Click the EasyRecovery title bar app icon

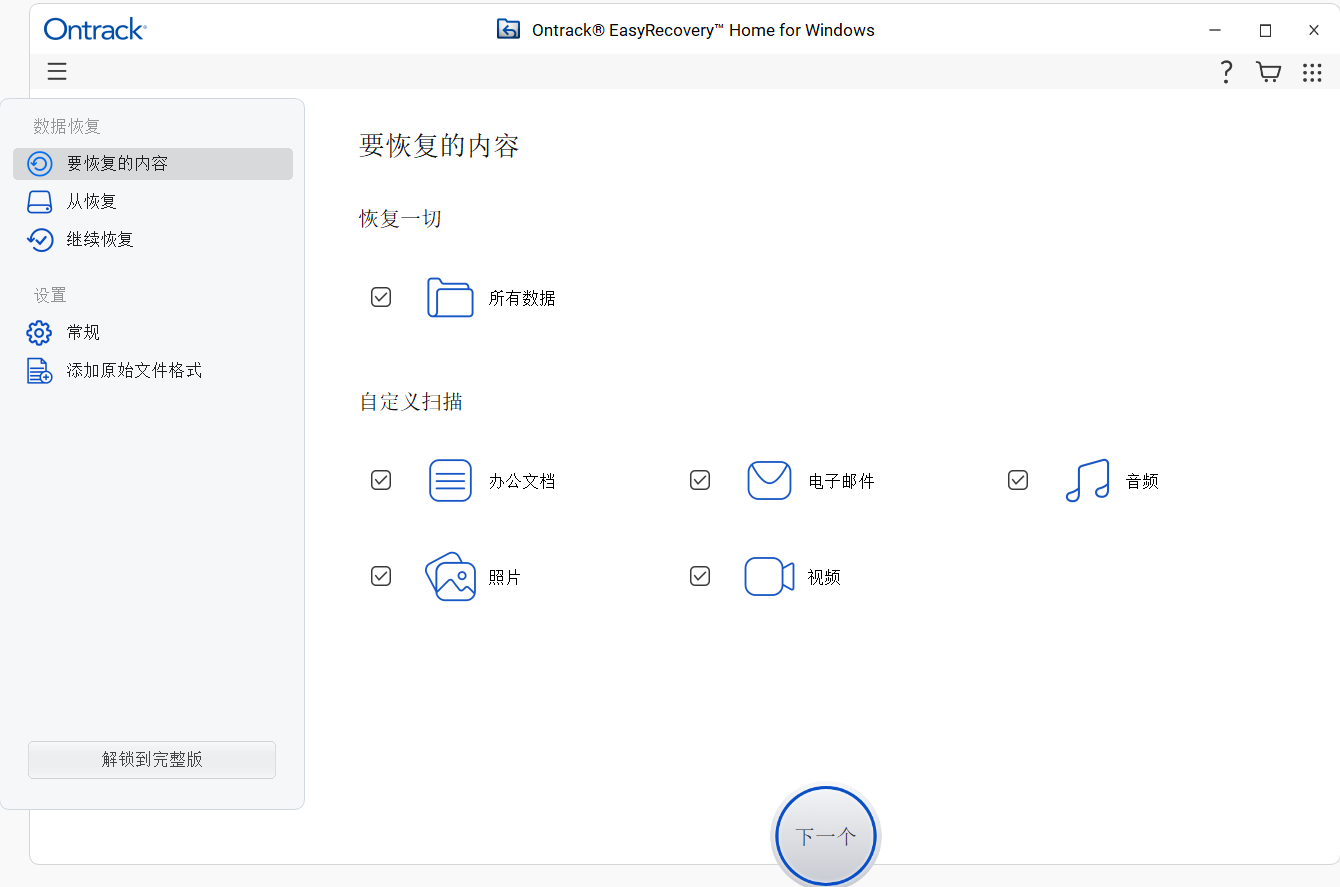(x=509, y=30)
